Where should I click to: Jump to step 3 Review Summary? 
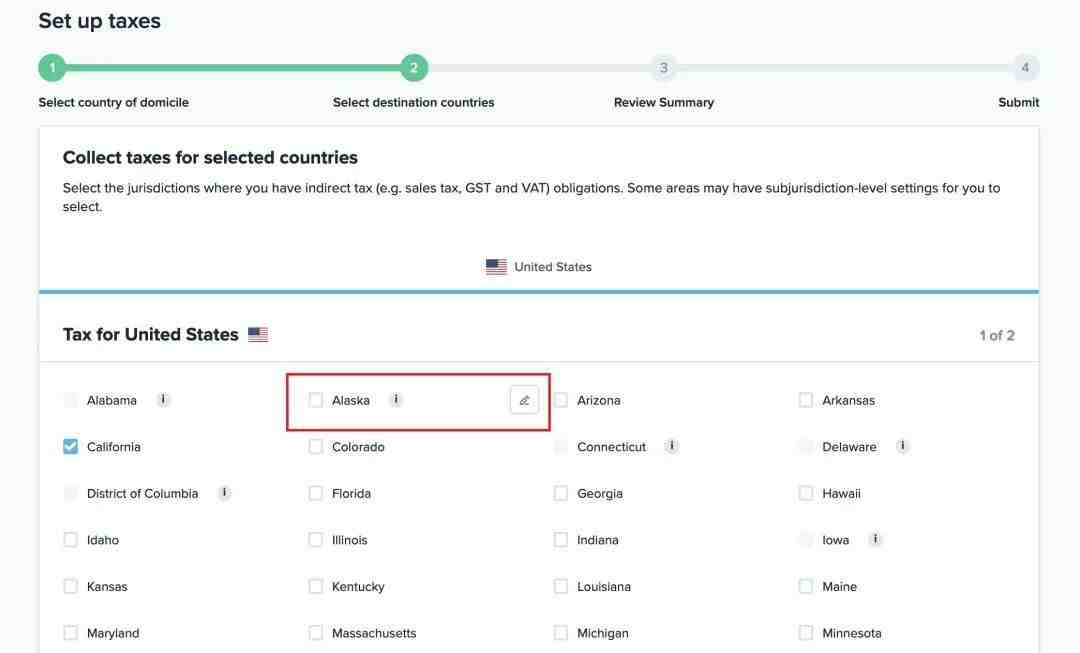tap(663, 68)
